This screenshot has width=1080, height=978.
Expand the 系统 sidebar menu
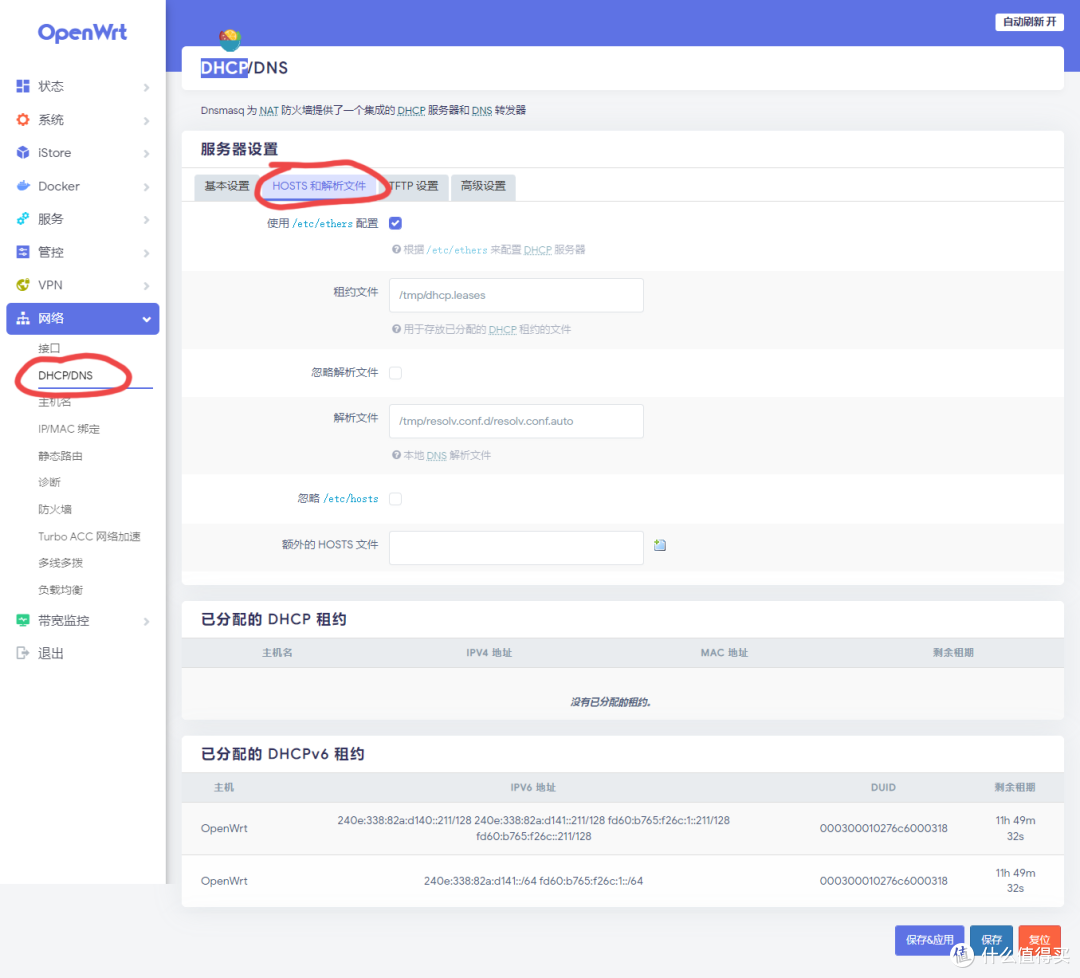[148, 119]
